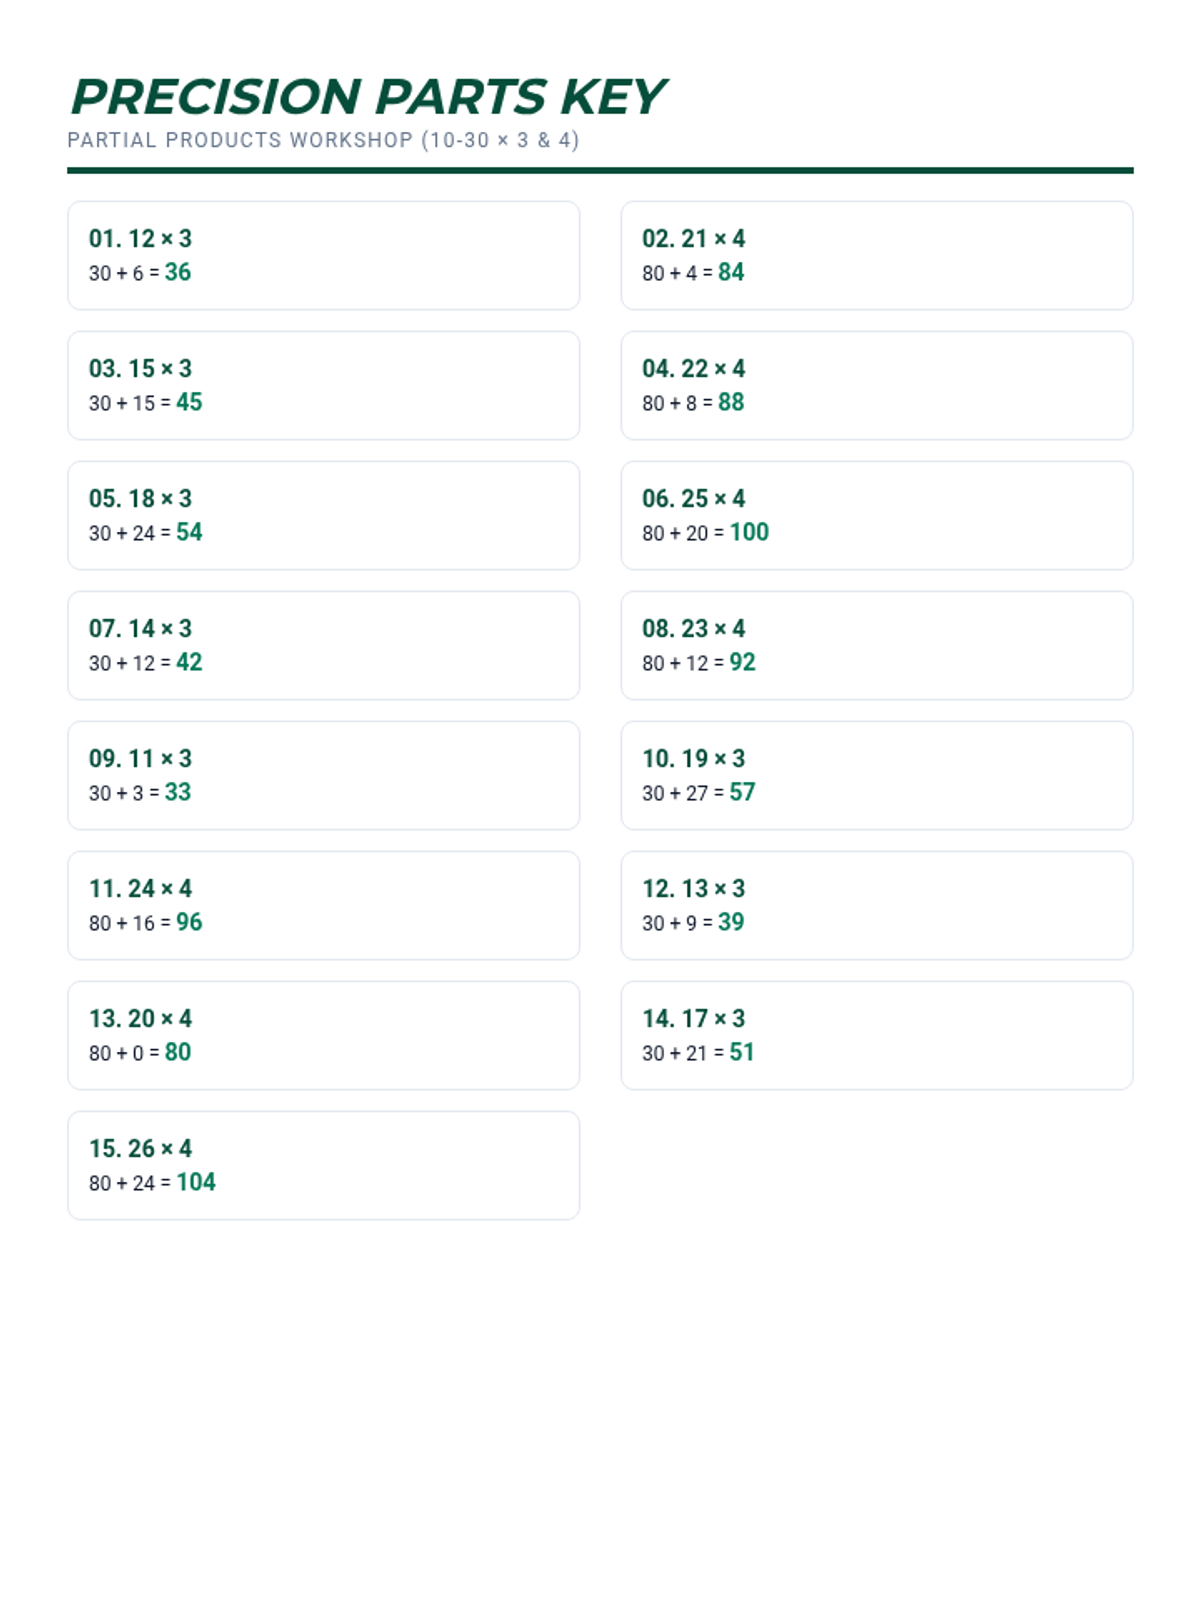Click answer 51 in problem 14
Image resolution: width=1200 pixels, height=1600 pixels.
pyautogui.click(x=741, y=1052)
